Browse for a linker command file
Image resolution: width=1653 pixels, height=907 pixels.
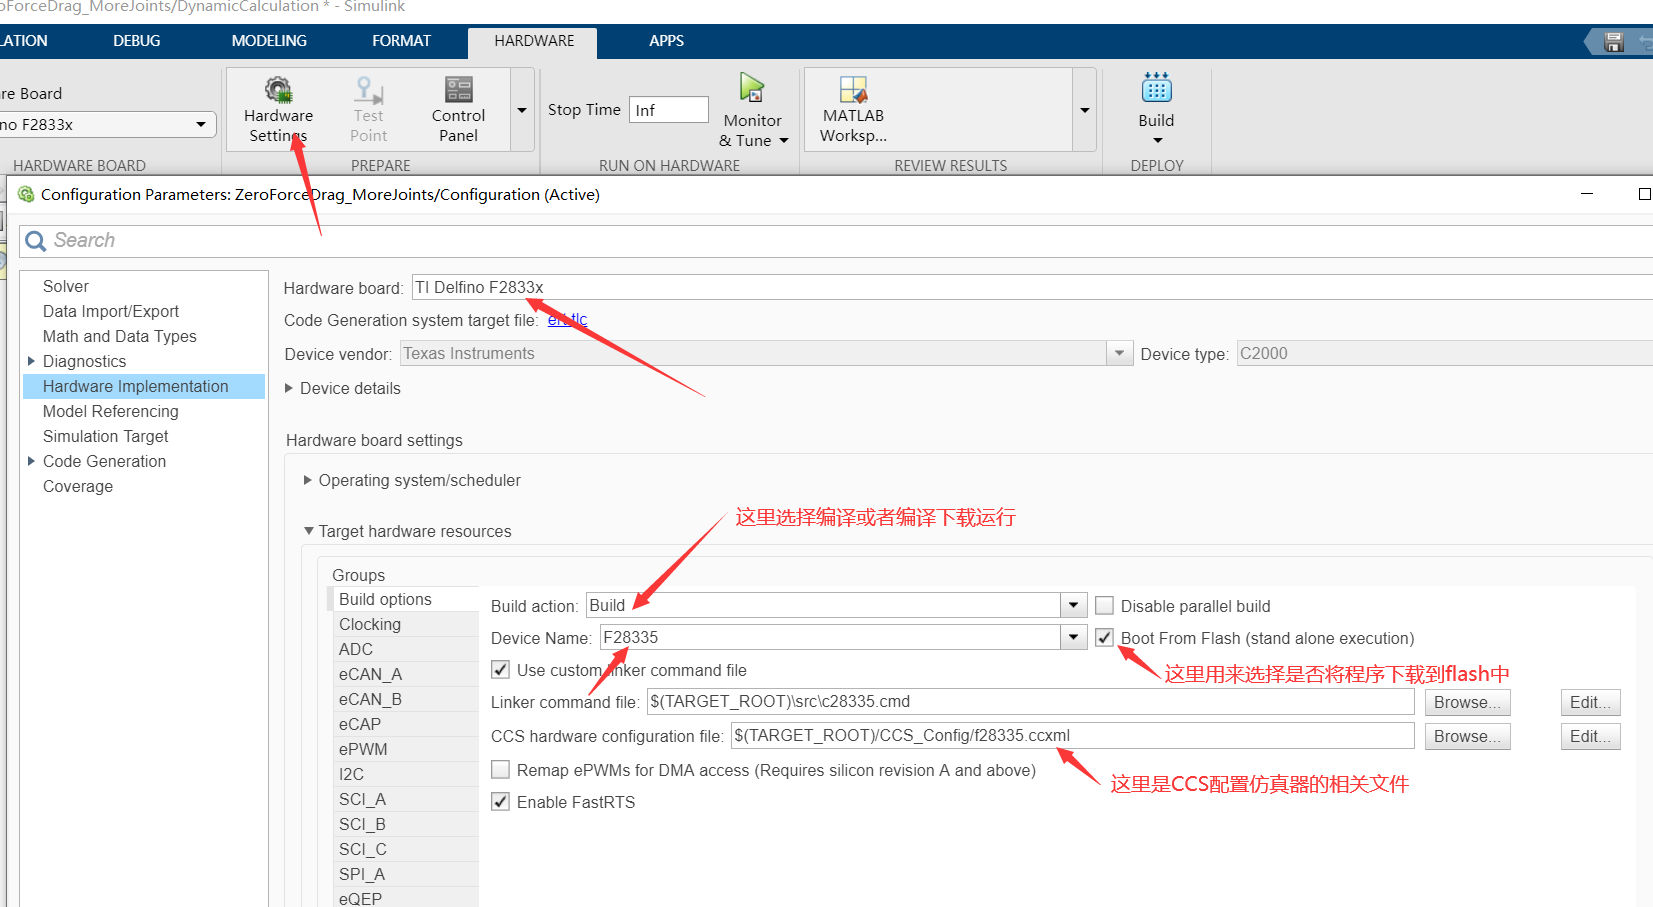[1466, 701]
